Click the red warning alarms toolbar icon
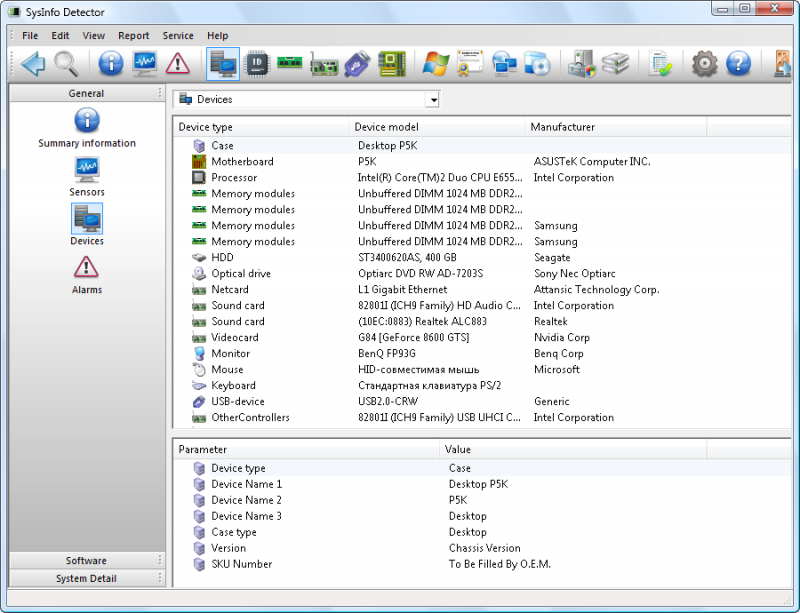The image size is (800, 613). [178, 65]
